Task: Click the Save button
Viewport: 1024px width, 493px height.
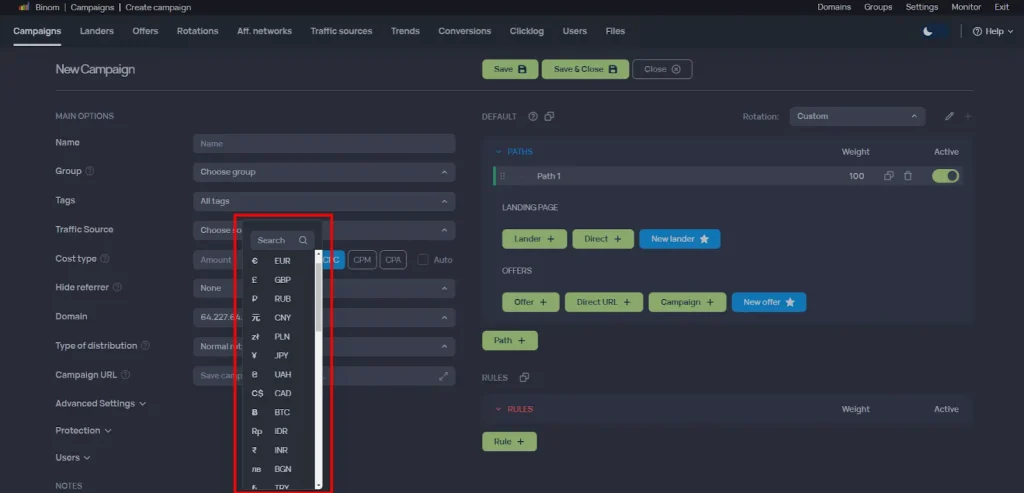Action: click(x=510, y=69)
